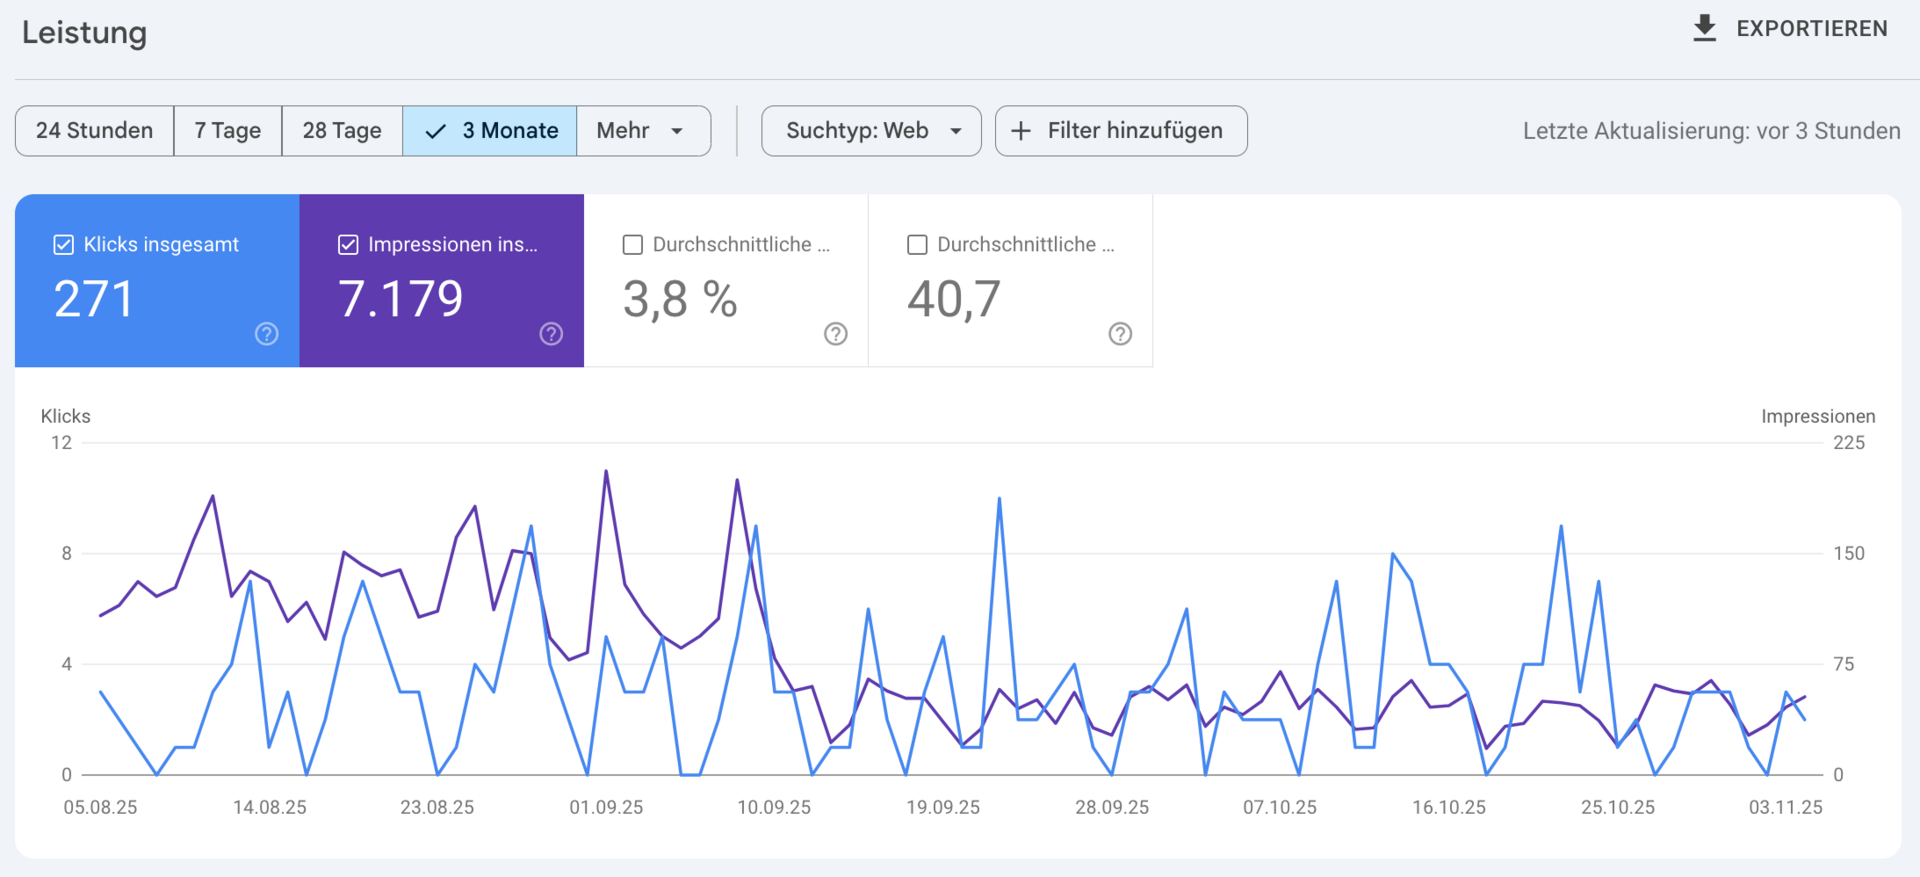Viewport: 1920px width, 877px height.
Task: Open the Suchtyp: Web dropdown
Action: point(871,131)
